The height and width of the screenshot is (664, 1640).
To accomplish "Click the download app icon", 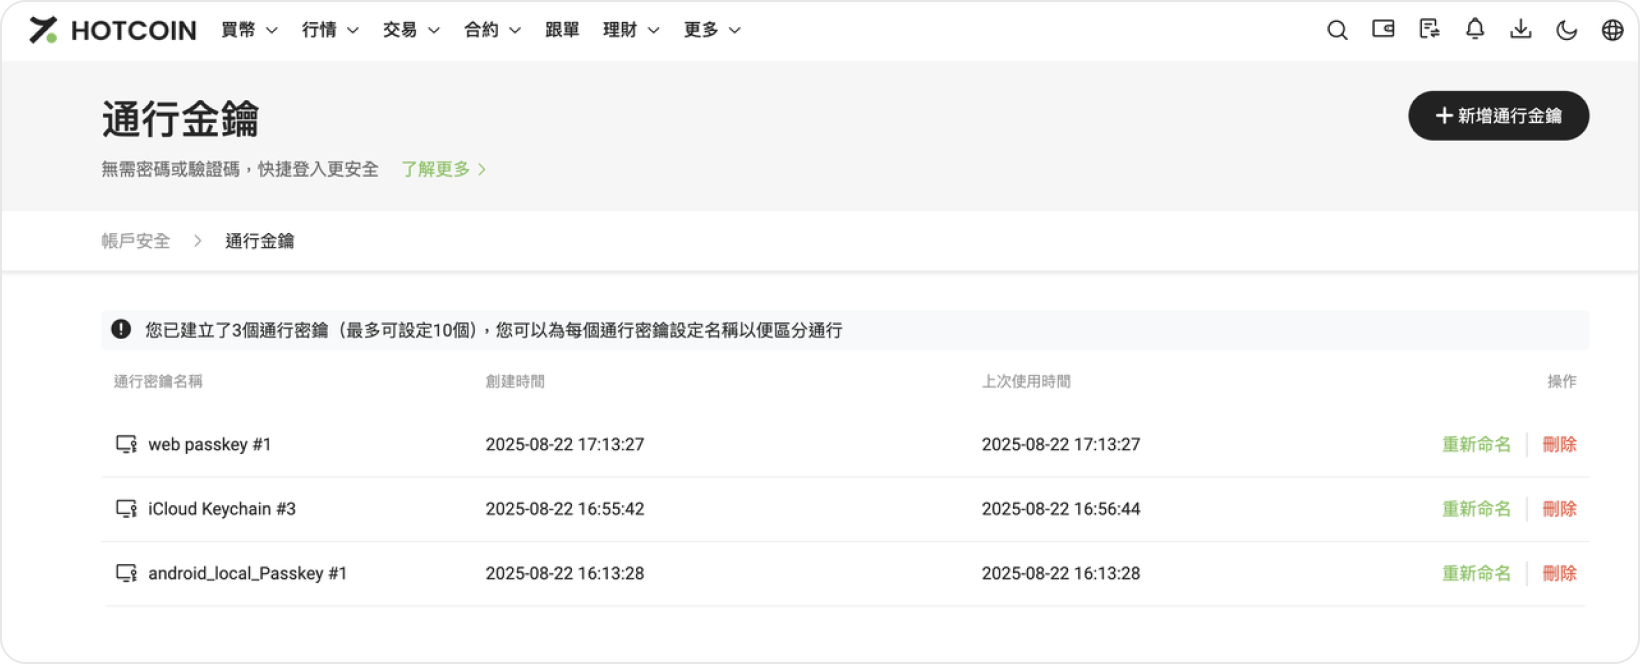I will tap(1520, 29).
